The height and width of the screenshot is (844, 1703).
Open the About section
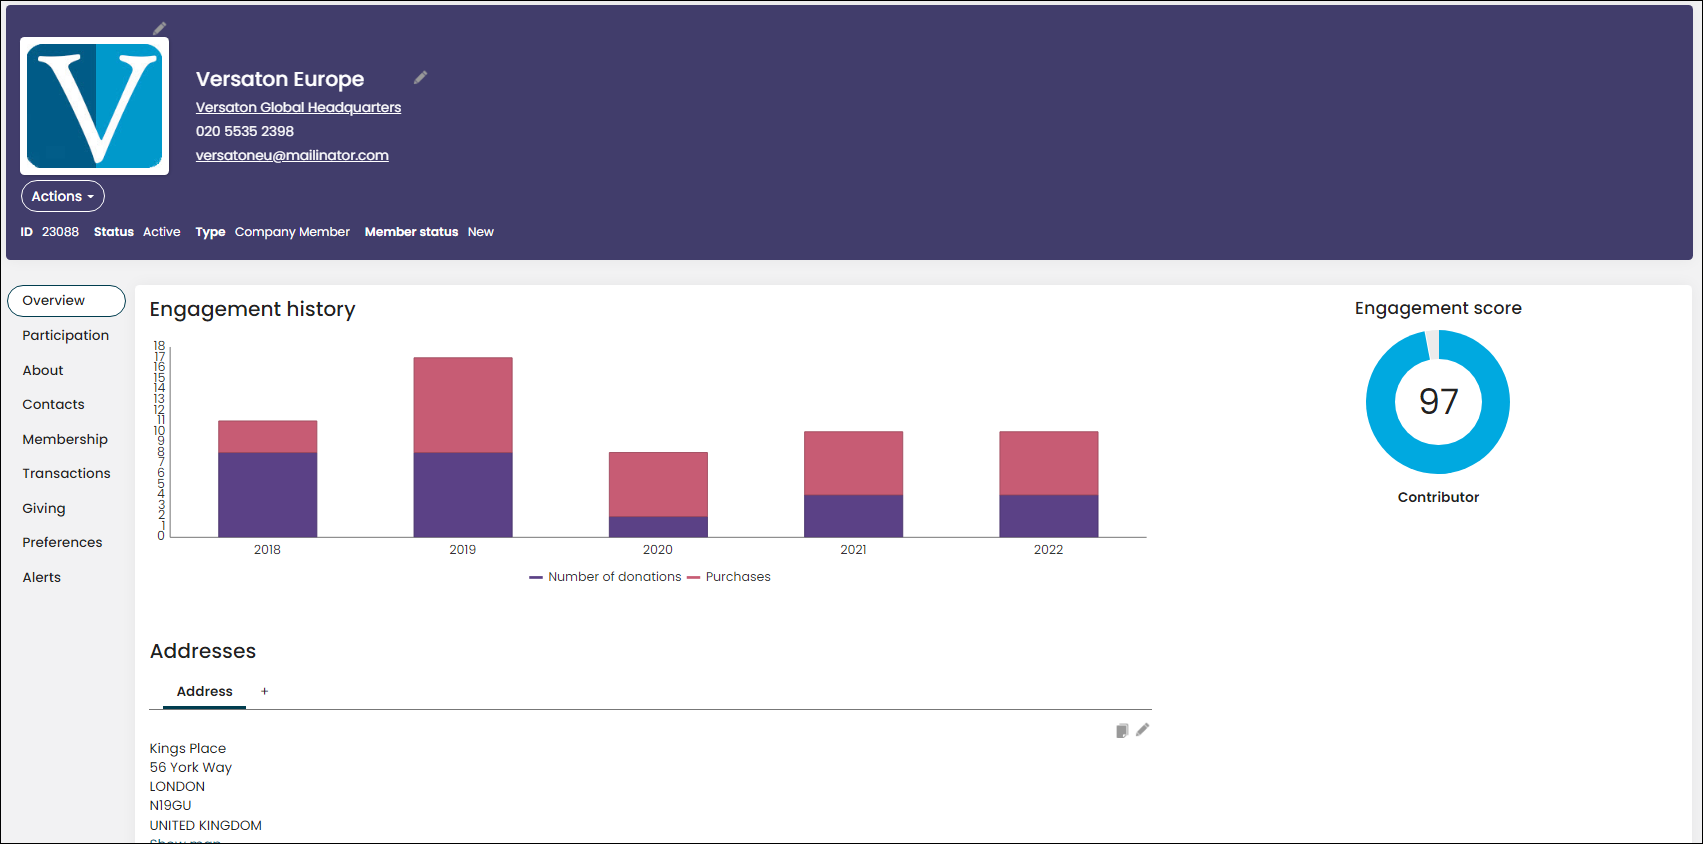43,370
